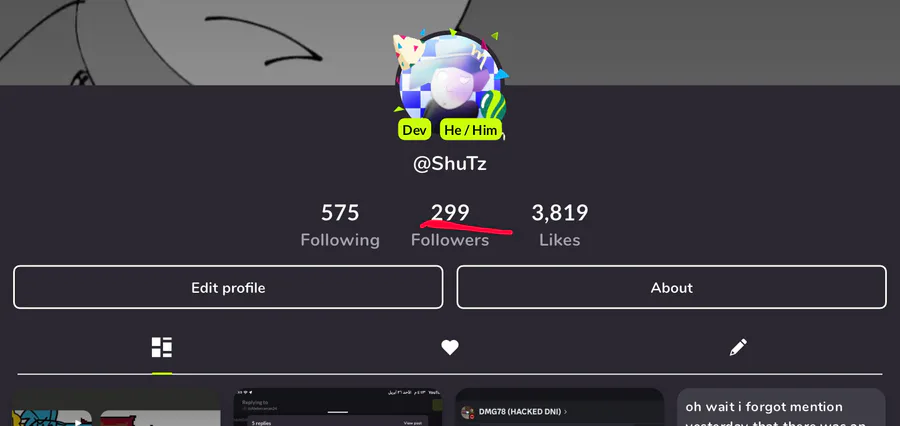Image resolution: width=900 pixels, height=426 pixels.
Task: Click the @ShuTz username text
Action: point(450,164)
